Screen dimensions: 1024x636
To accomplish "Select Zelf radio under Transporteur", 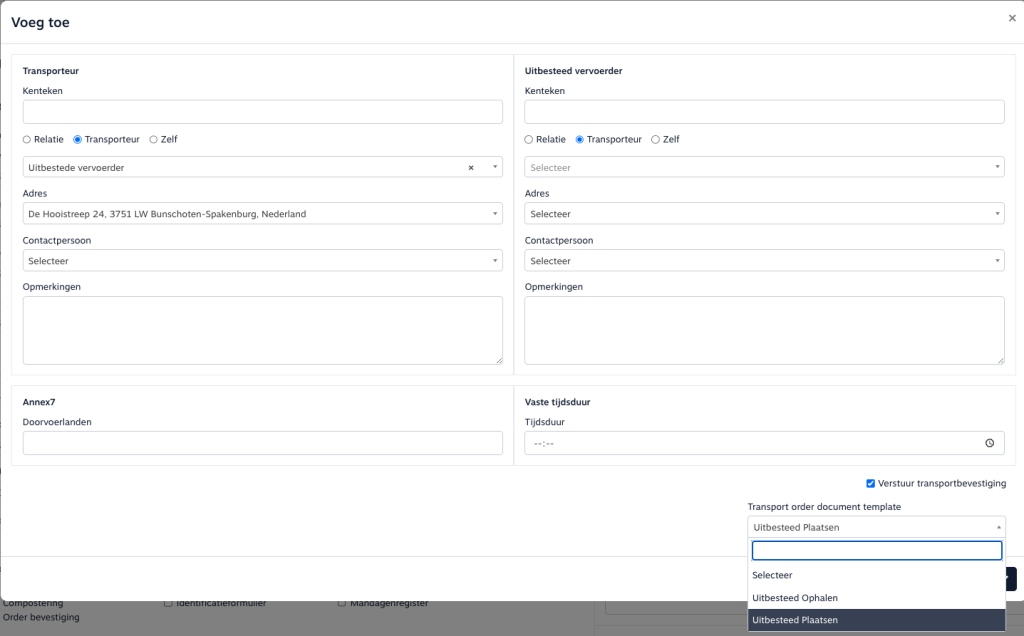I will point(154,140).
